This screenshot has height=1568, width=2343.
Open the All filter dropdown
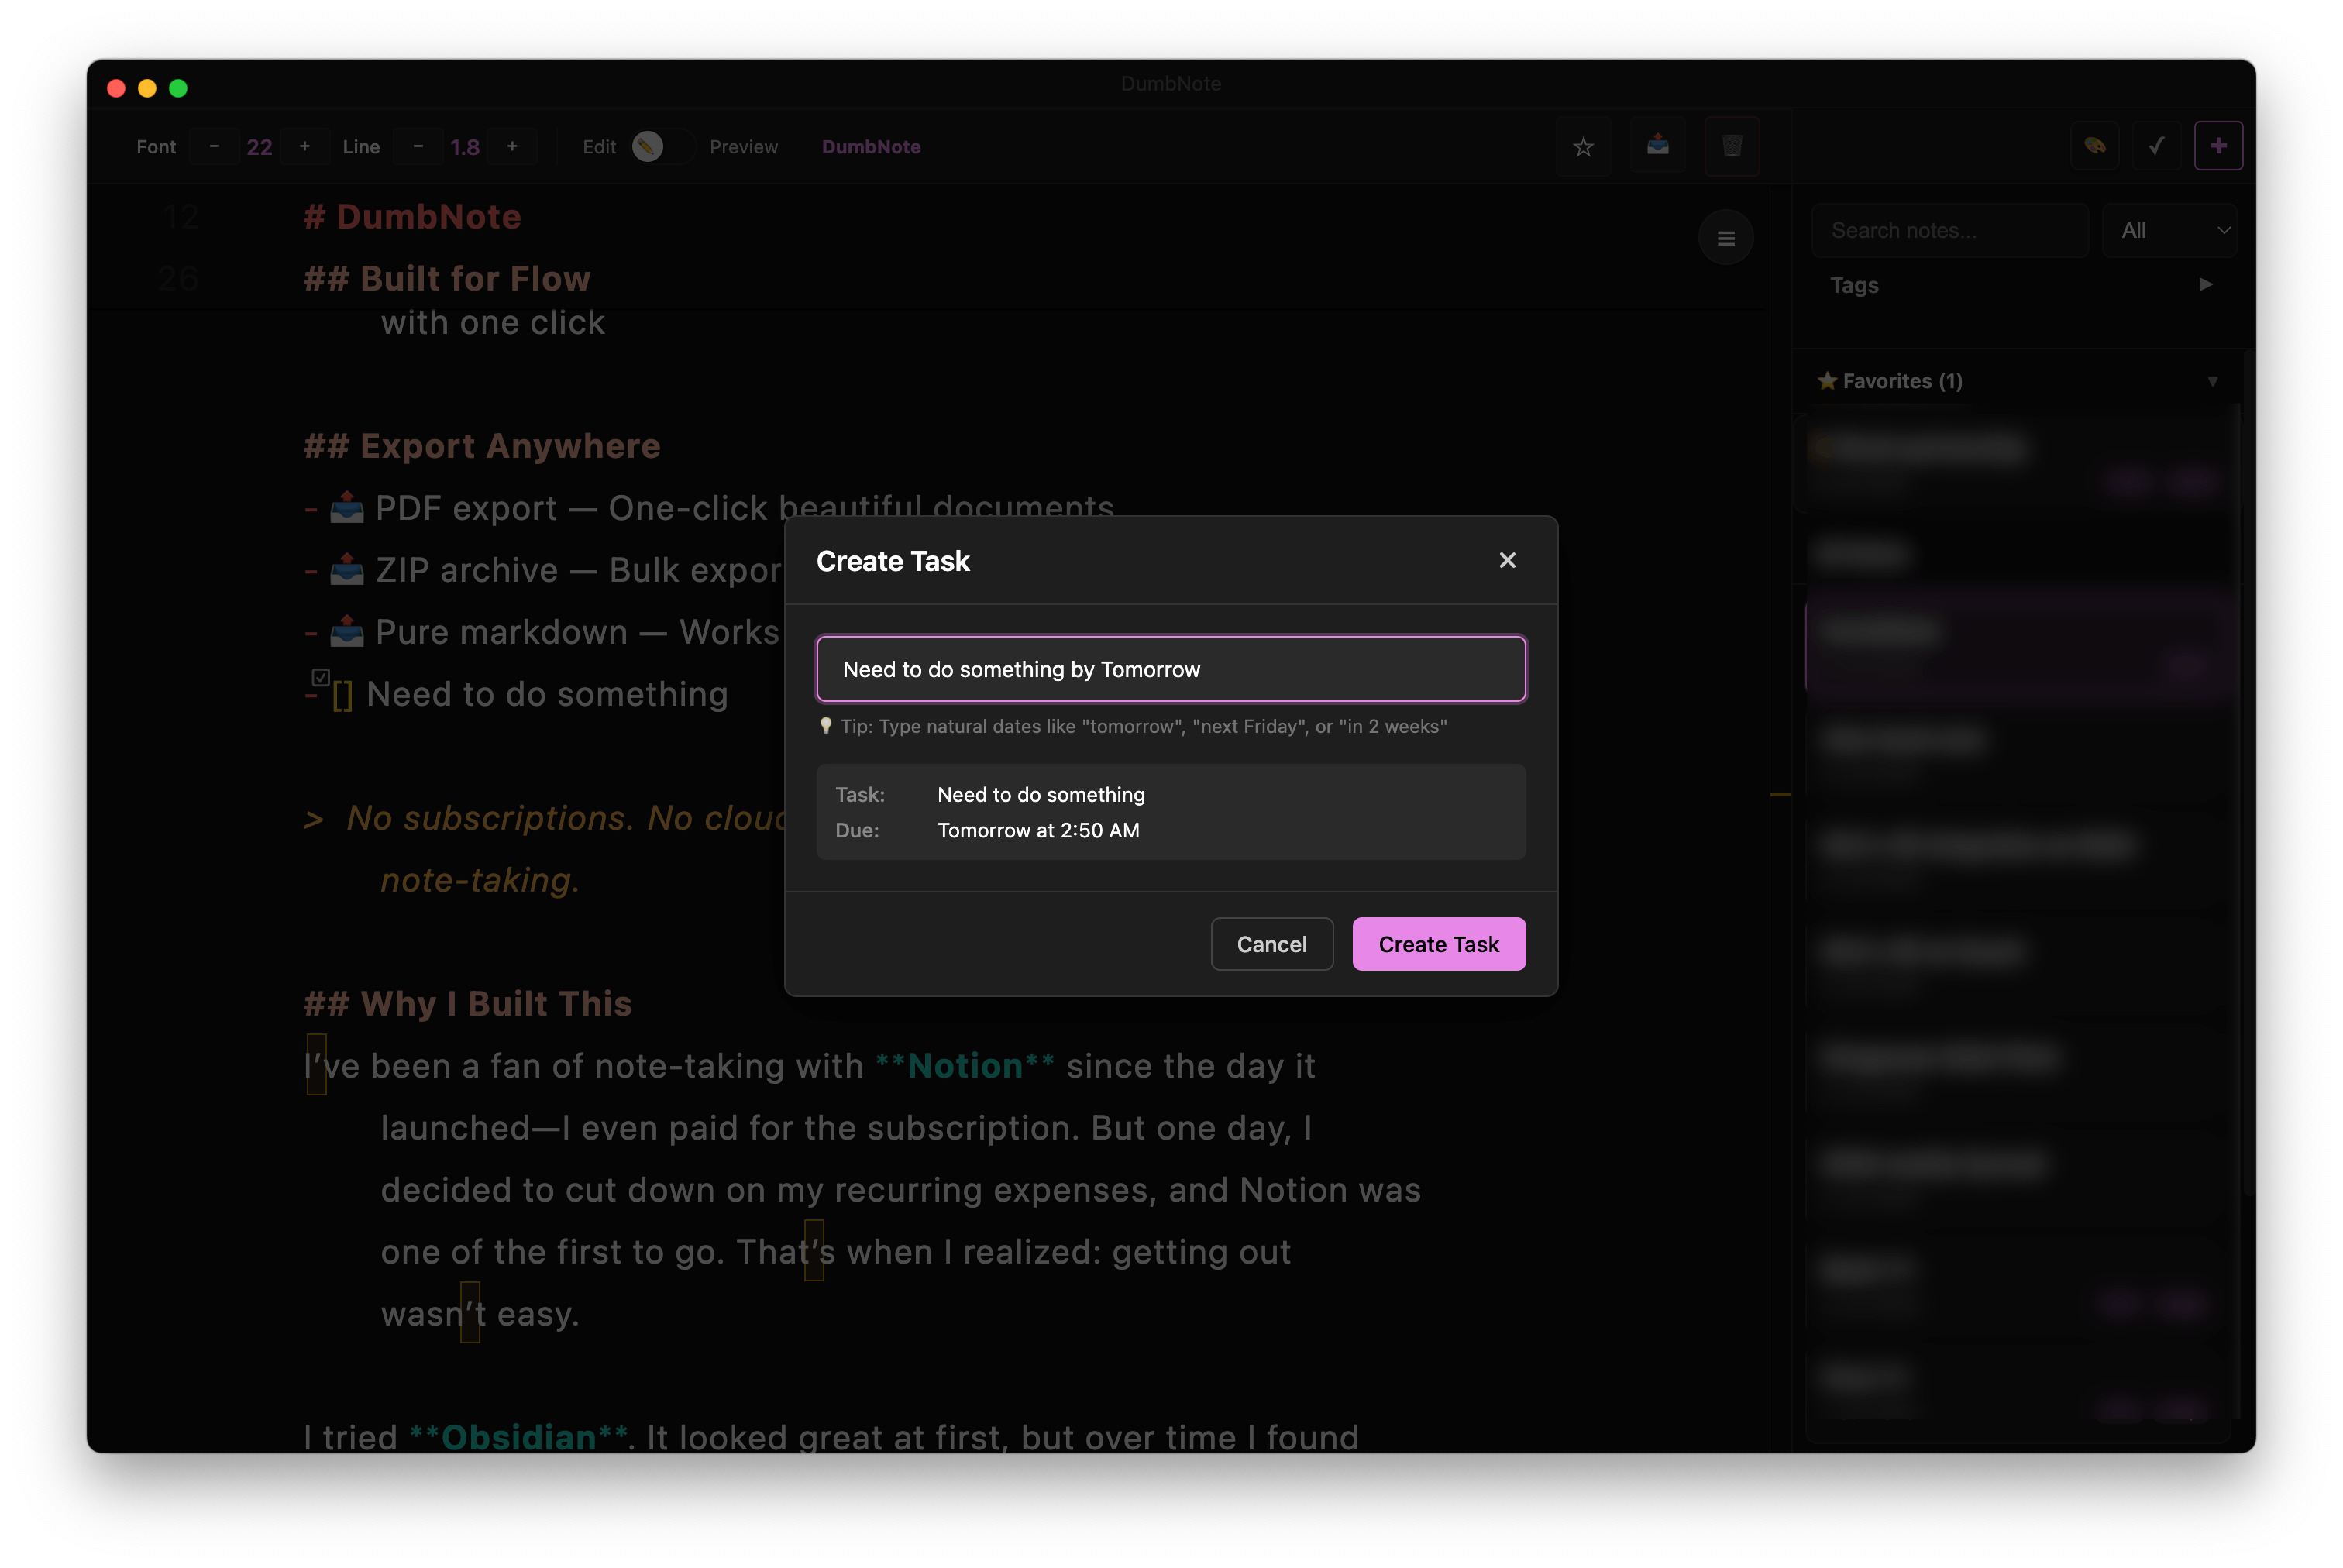pos(2168,230)
